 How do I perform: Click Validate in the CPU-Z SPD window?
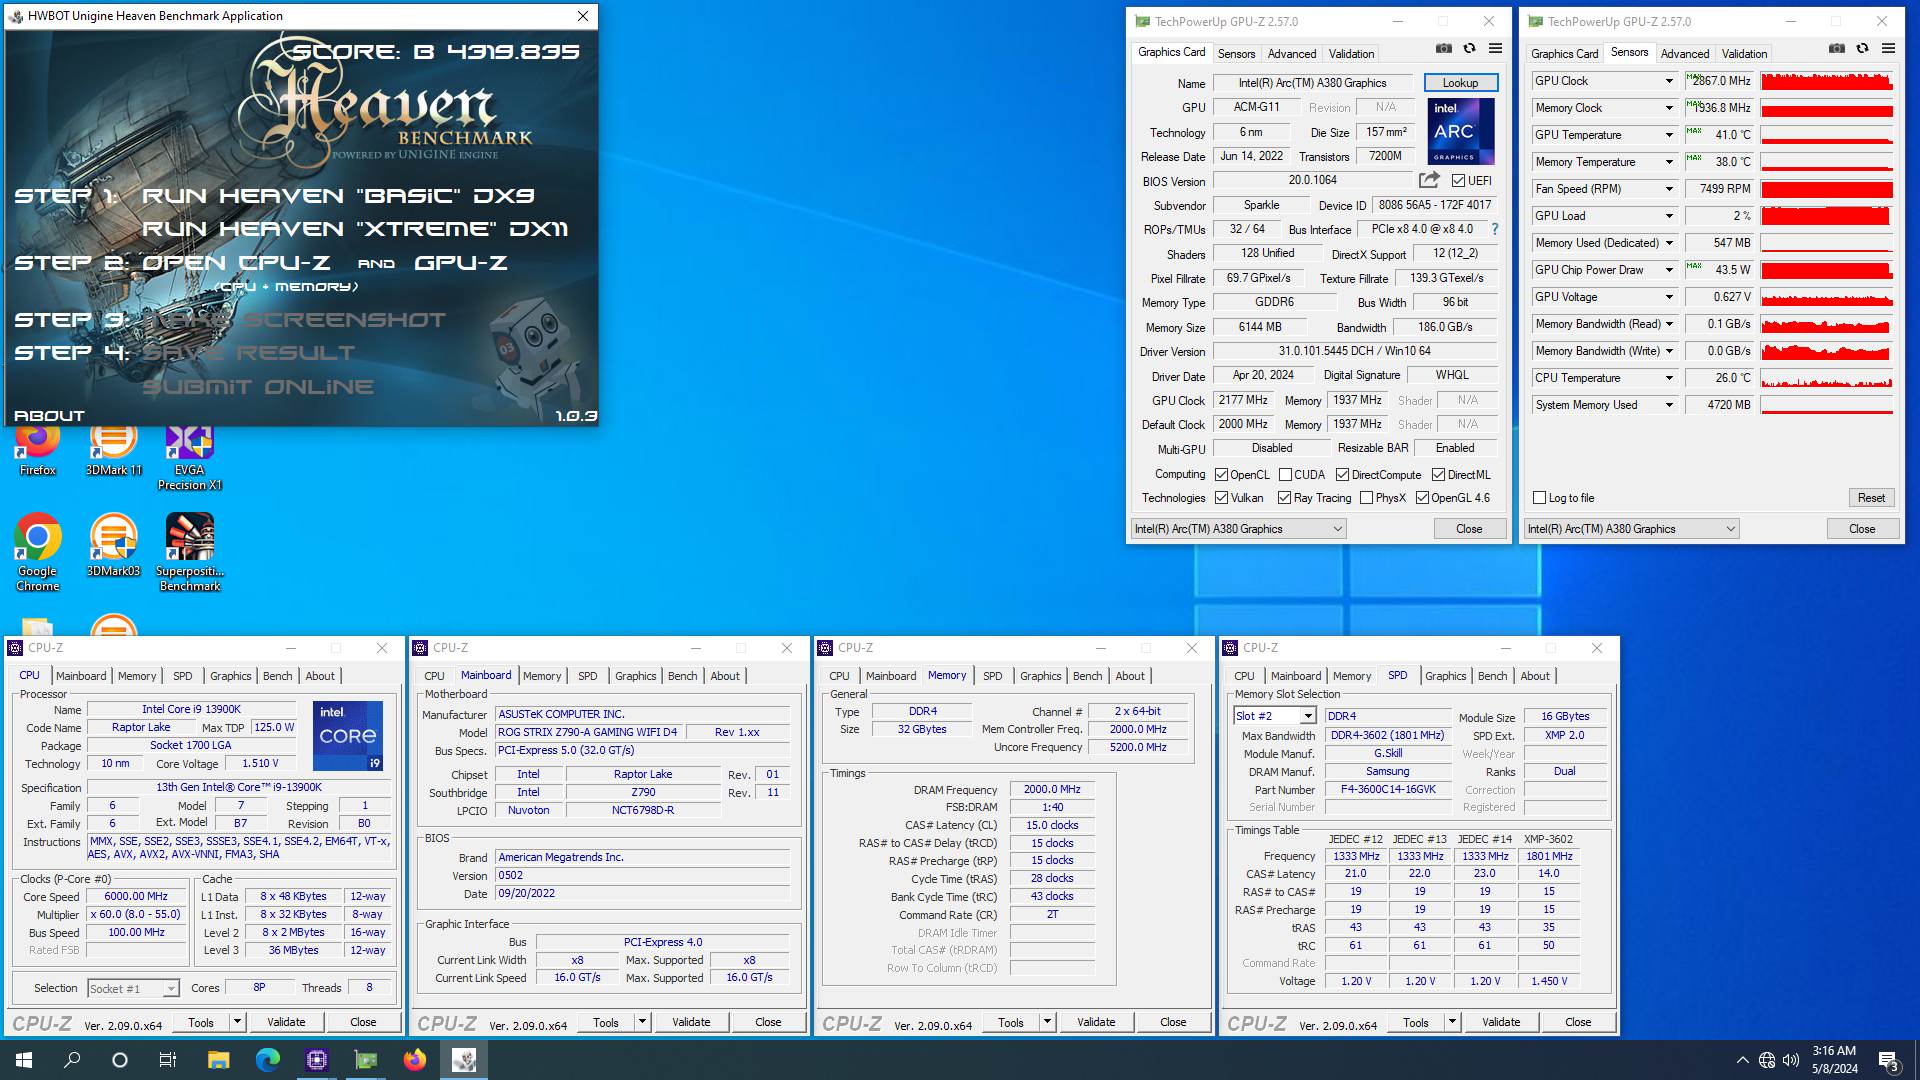click(x=1500, y=1022)
